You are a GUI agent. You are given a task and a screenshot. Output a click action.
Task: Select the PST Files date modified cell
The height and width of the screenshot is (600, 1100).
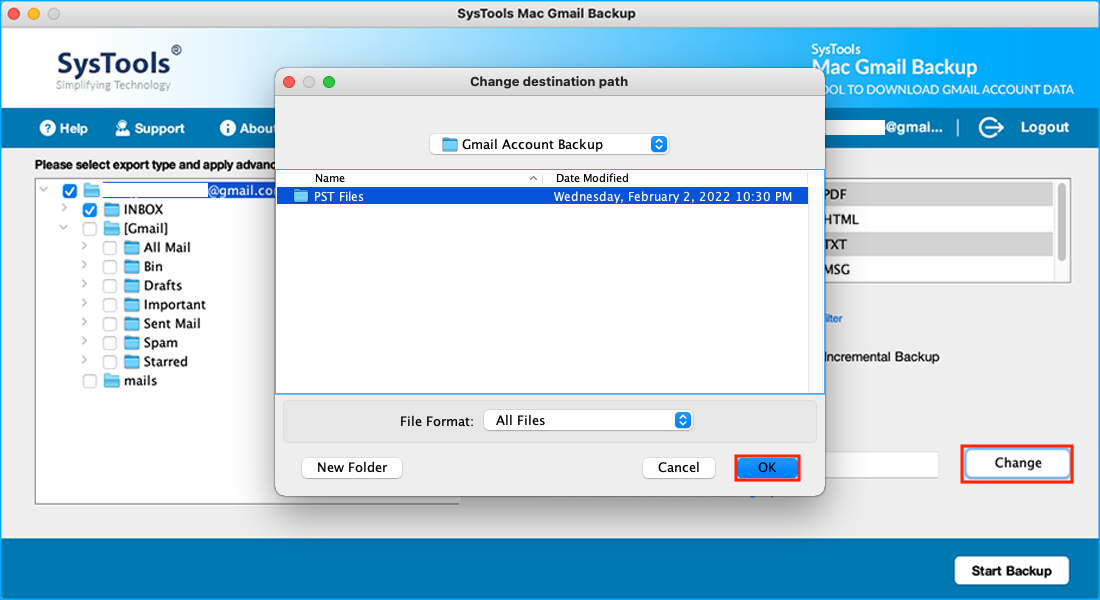click(x=673, y=196)
